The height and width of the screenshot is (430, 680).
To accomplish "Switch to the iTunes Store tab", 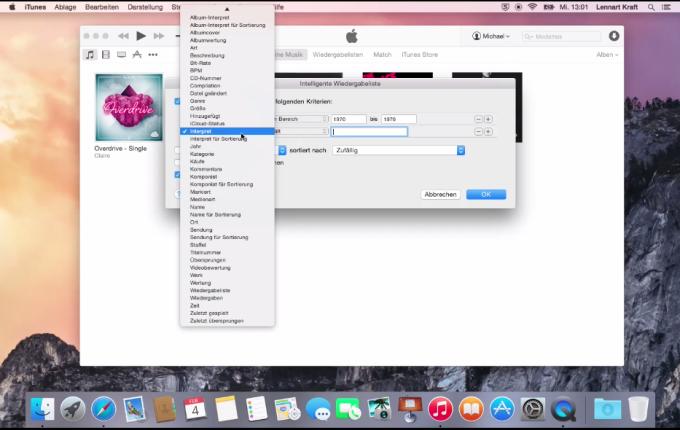I will [x=419, y=55].
